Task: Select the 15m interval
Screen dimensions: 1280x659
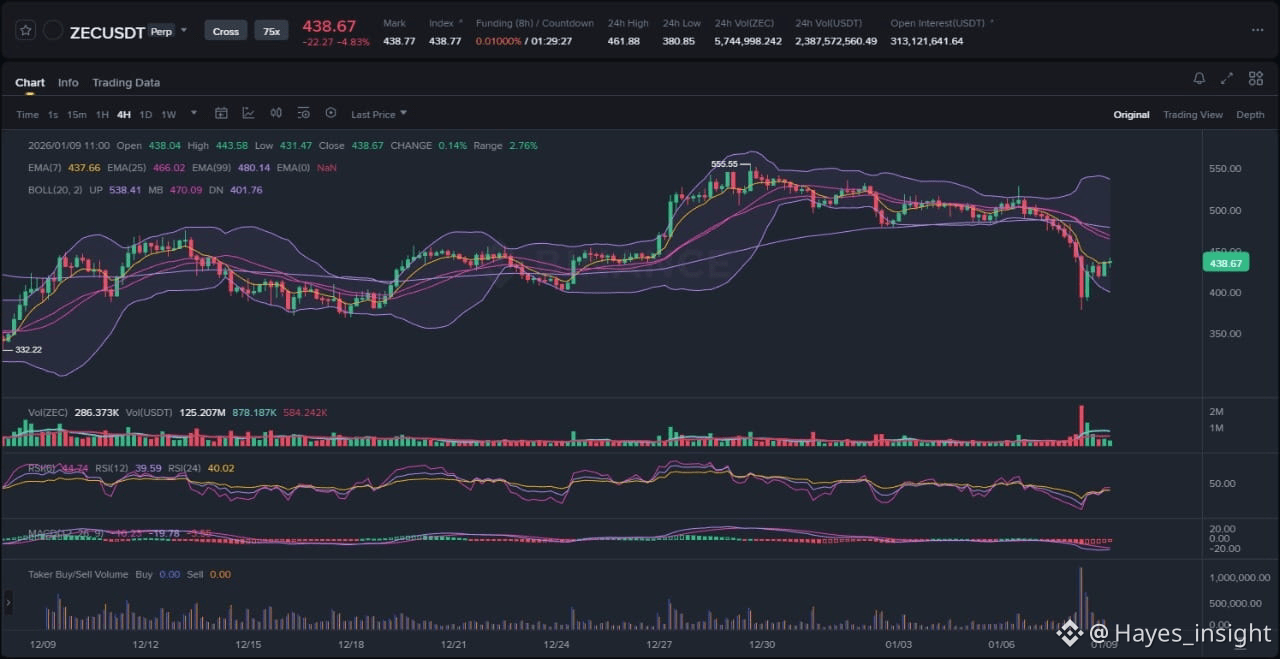Action: pos(77,114)
